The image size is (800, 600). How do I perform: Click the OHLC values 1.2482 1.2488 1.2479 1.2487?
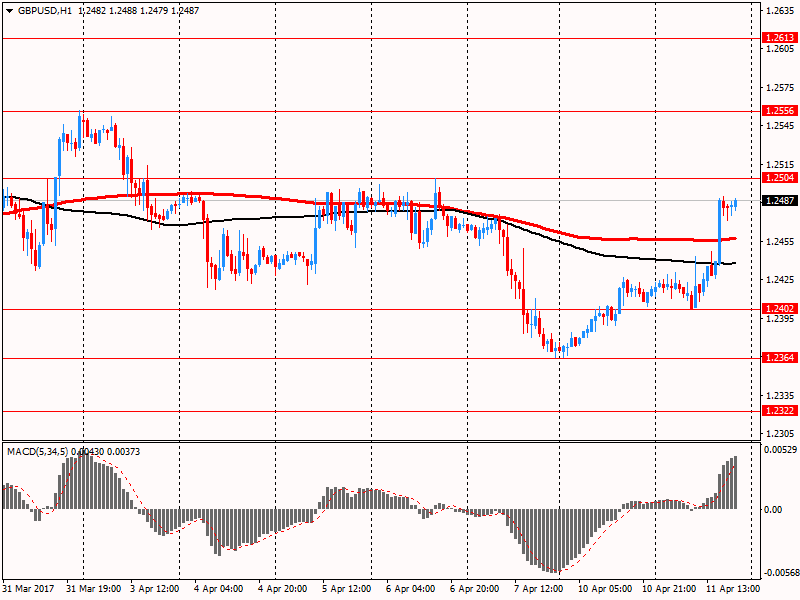139,11
